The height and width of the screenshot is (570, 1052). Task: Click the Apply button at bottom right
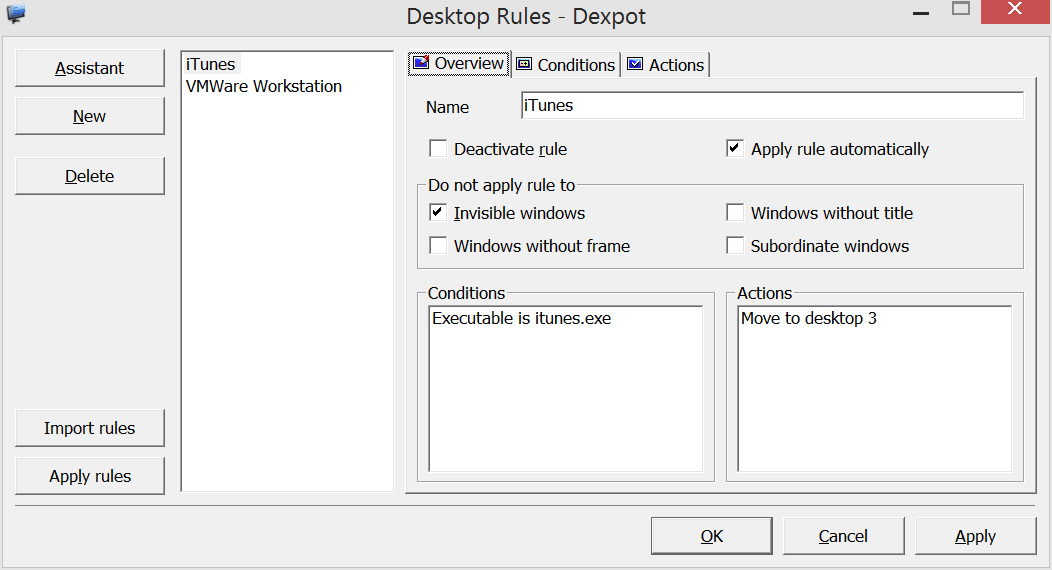click(x=976, y=536)
